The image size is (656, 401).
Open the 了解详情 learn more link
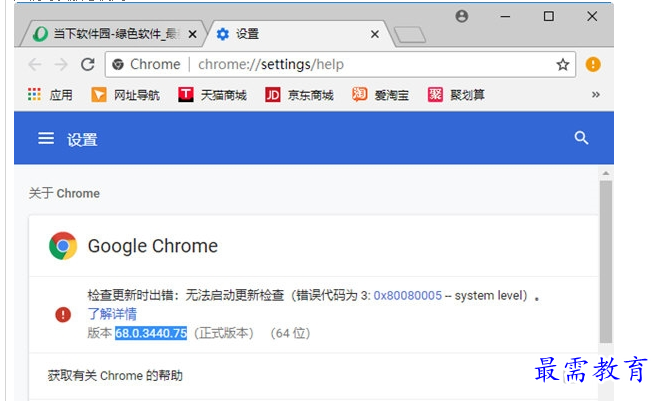(x=112, y=314)
